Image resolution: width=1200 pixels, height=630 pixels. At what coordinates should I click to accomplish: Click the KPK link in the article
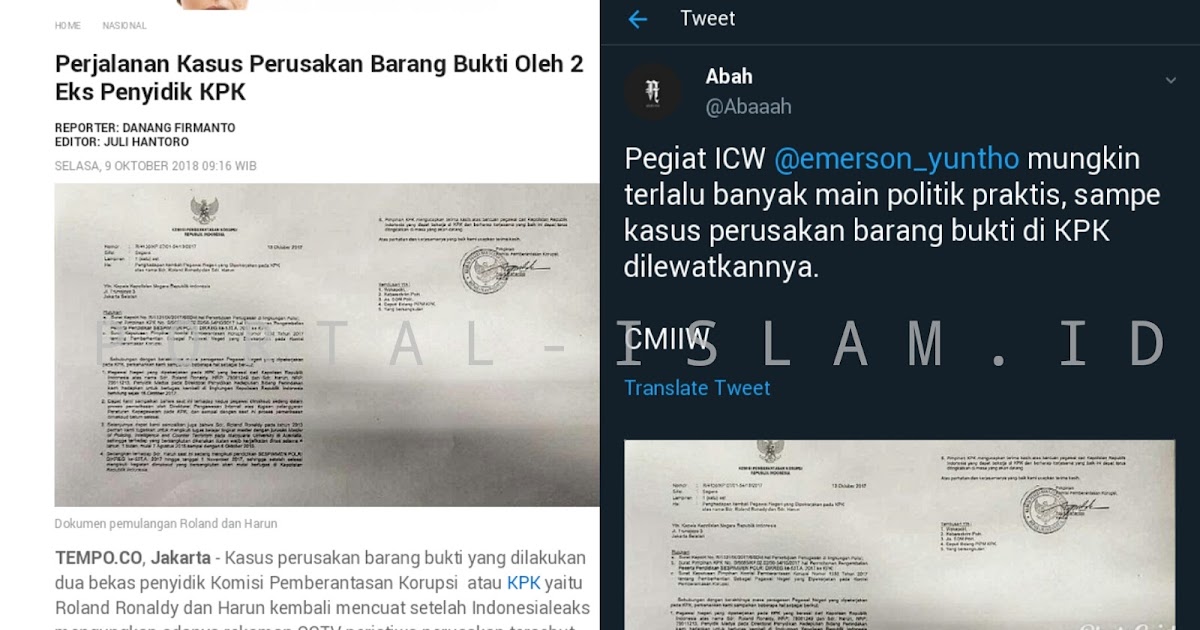pyautogui.click(x=523, y=583)
